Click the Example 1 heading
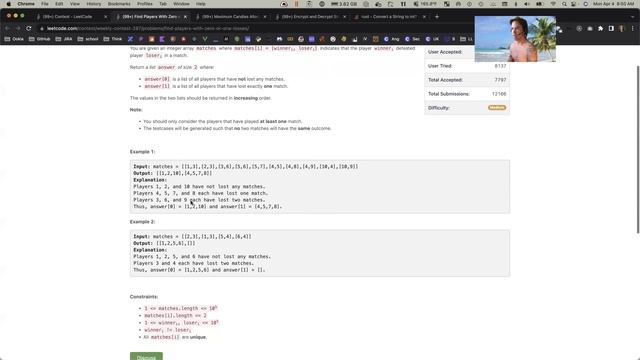 (x=142, y=151)
